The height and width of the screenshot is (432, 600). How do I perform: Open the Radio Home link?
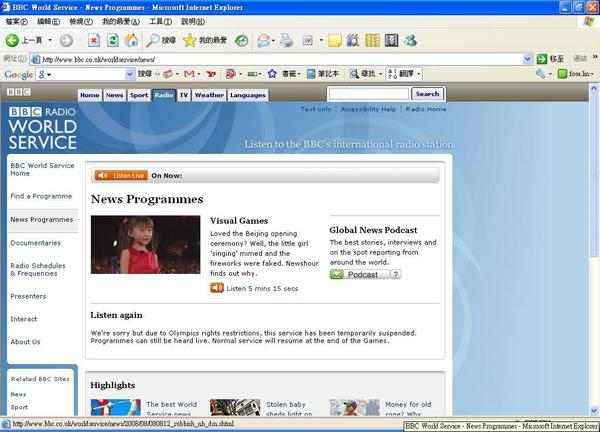click(x=426, y=109)
